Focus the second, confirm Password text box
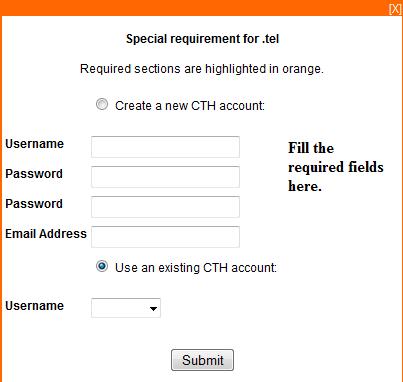This screenshot has height=382, width=403. point(165,207)
